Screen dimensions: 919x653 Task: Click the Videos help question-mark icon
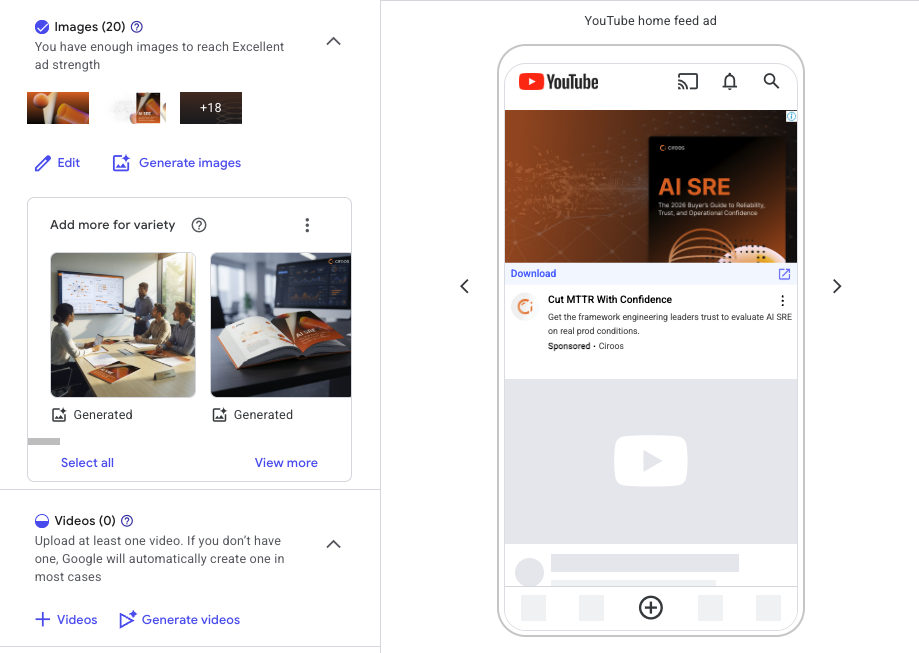(x=127, y=521)
